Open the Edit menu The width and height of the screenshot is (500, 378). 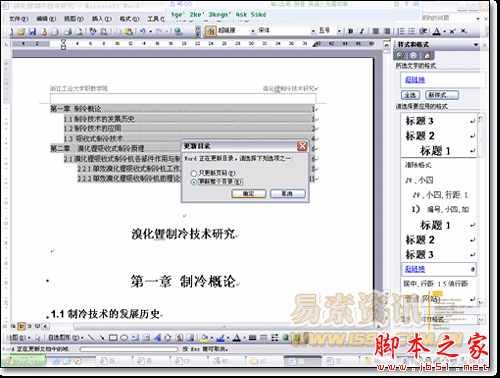coord(46,19)
